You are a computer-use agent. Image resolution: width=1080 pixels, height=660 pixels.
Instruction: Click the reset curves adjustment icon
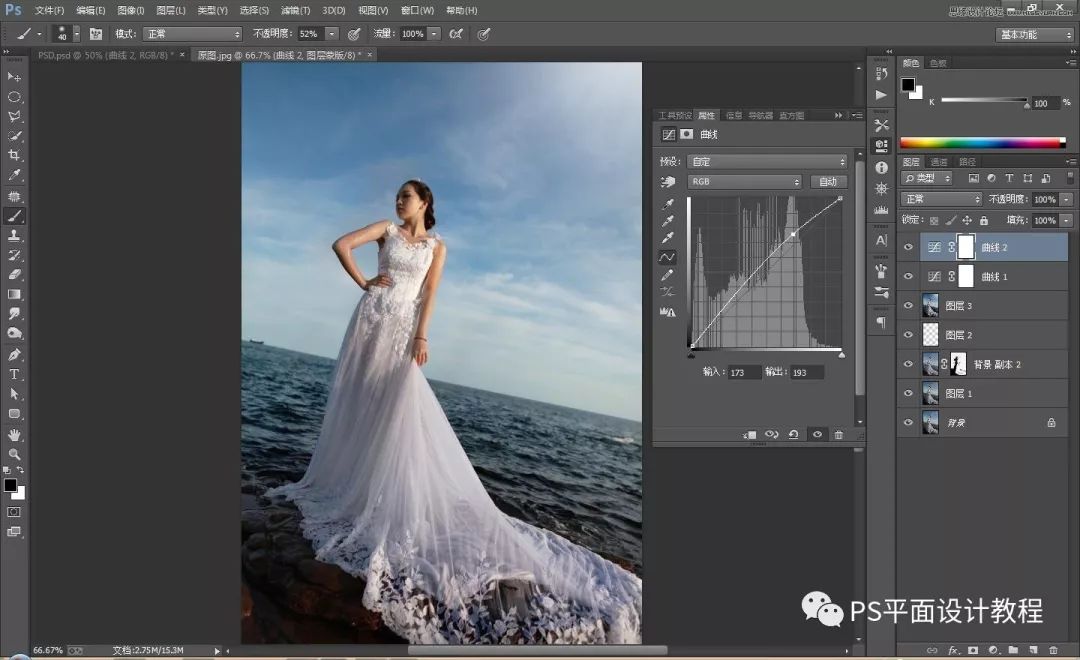793,435
